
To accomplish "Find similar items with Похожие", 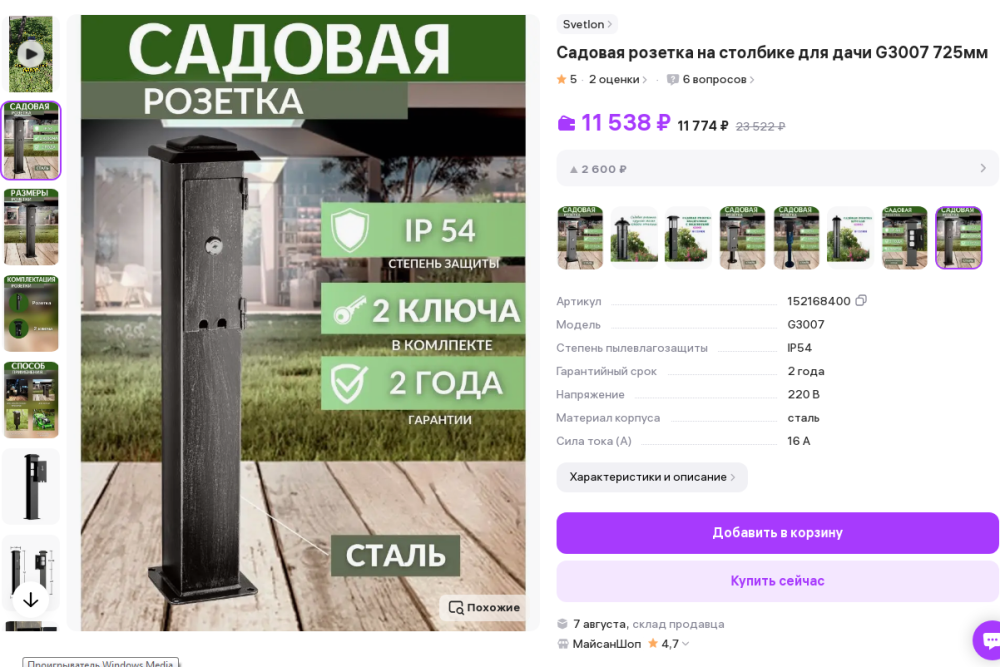I will pos(484,608).
